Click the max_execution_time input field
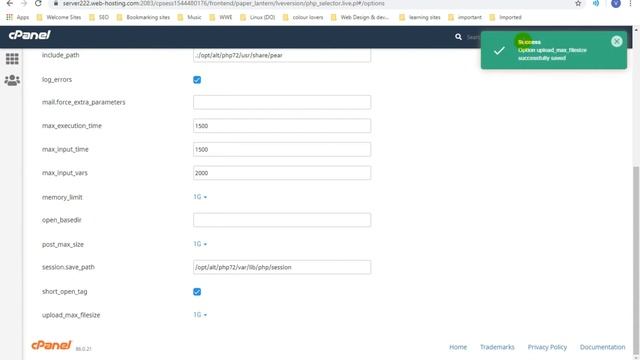This screenshot has height=360, width=640. pos(282,126)
